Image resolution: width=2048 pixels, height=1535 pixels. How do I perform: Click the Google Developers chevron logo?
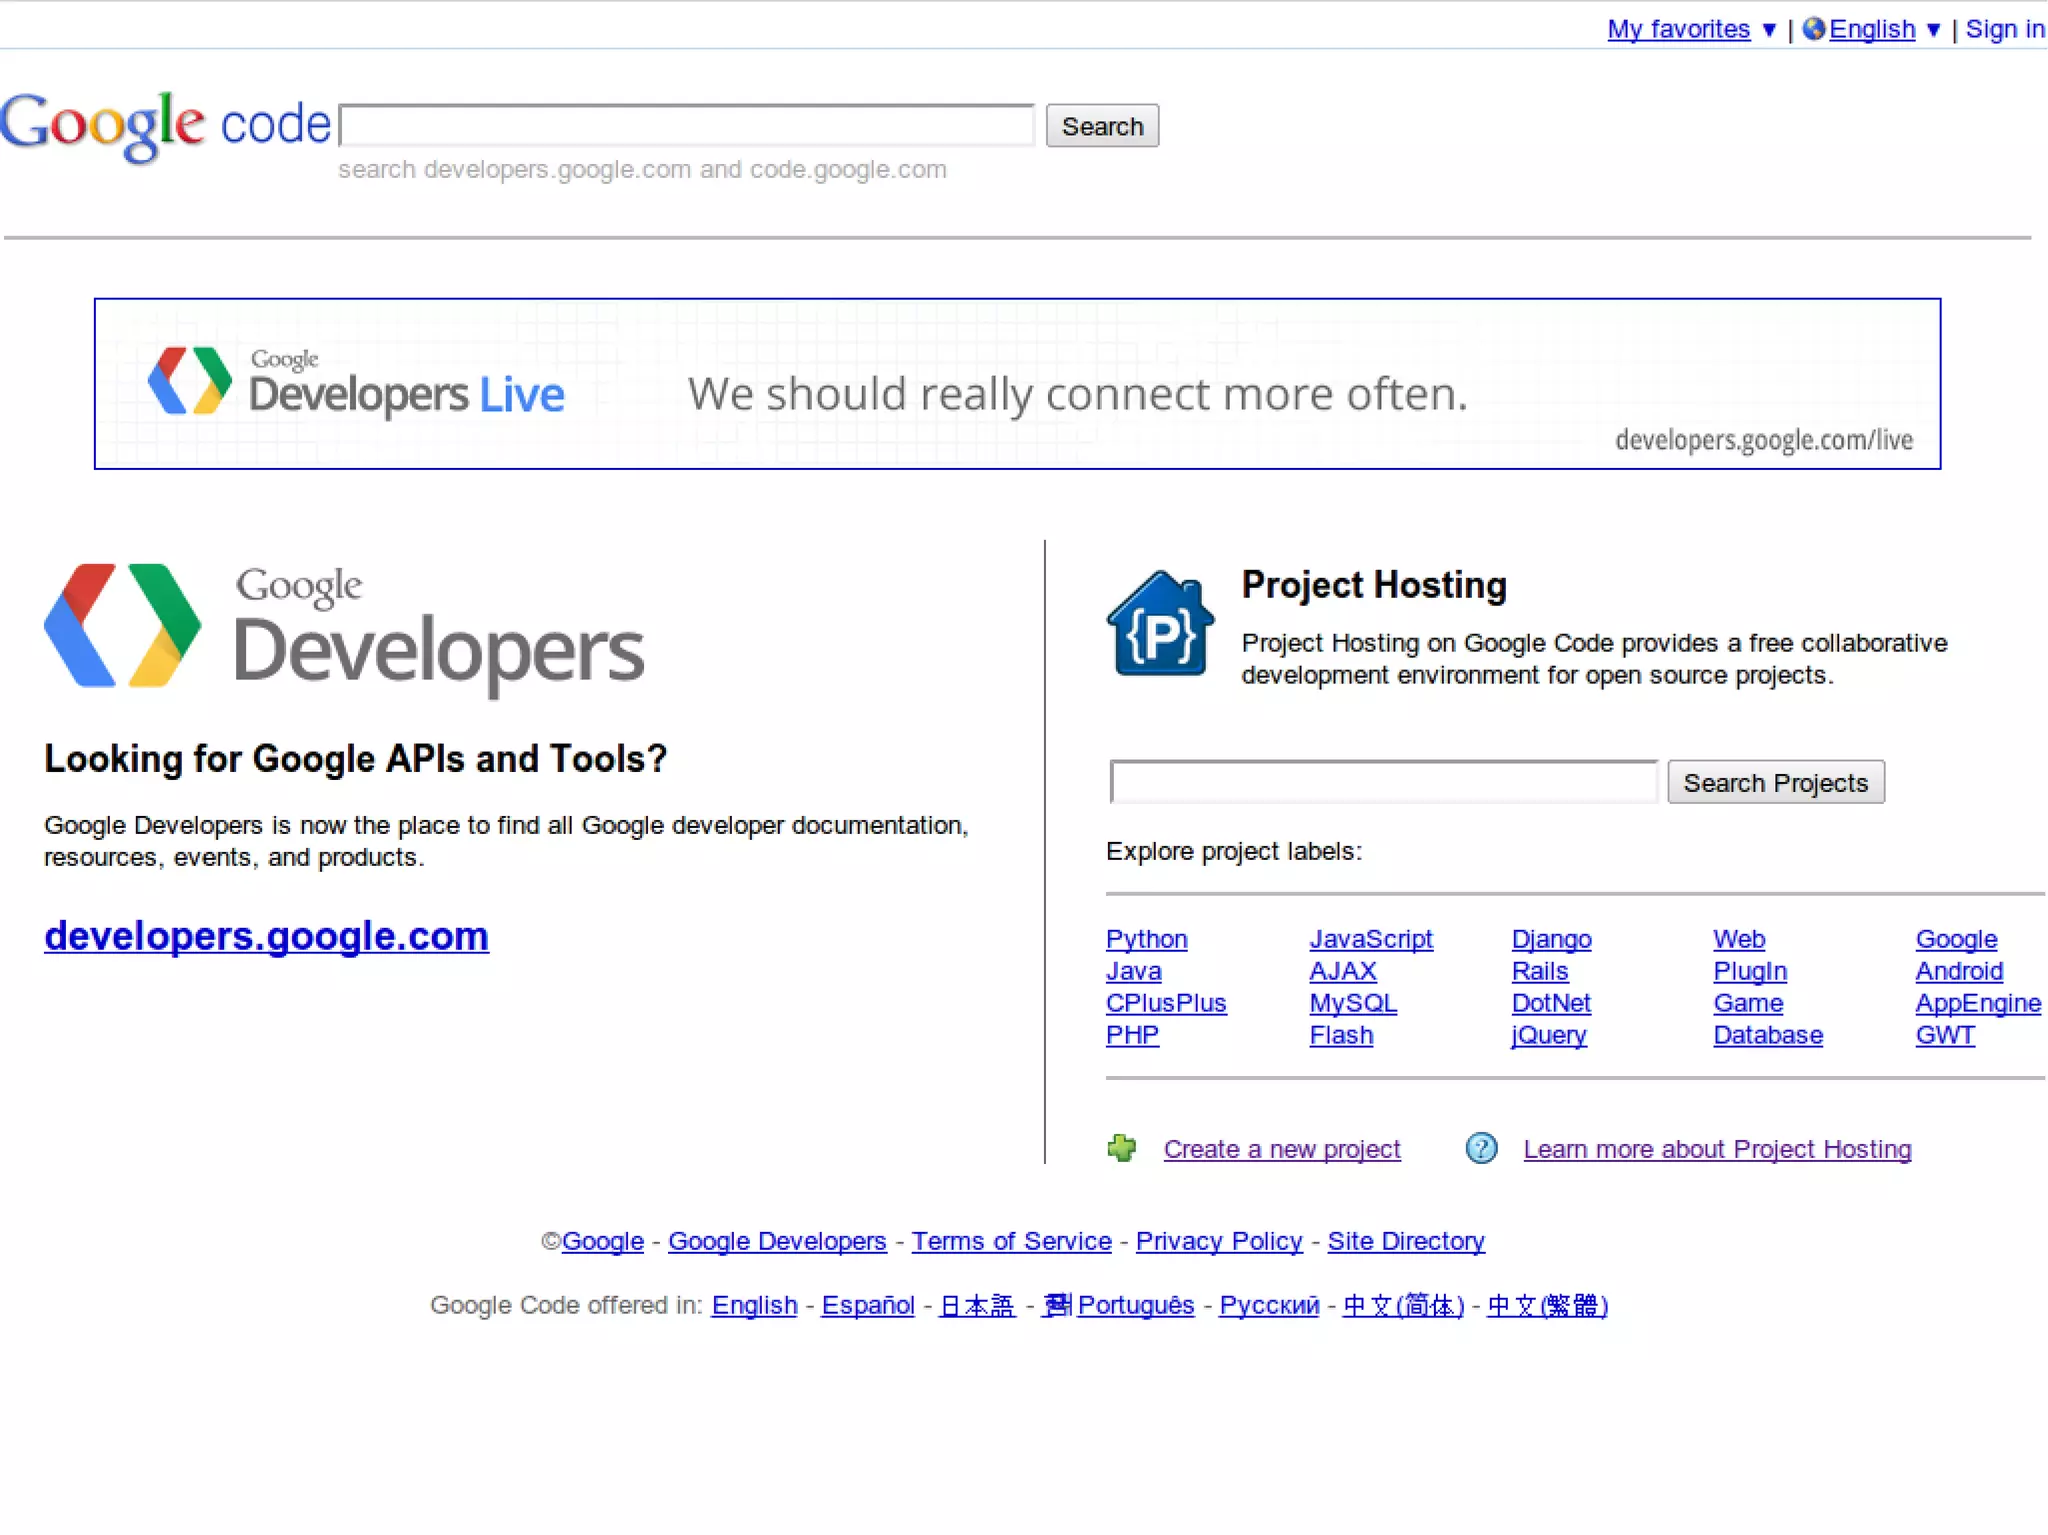point(122,626)
